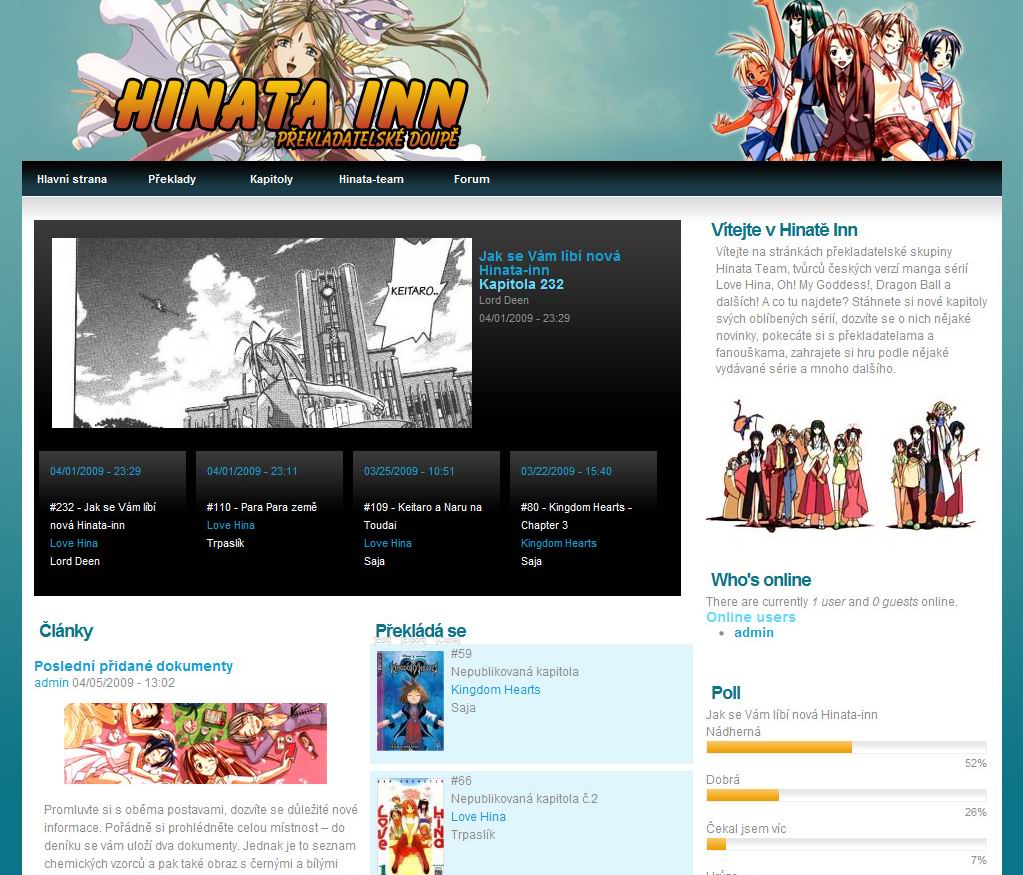Click the 'Dobrá' poll result bar
This screenshot has height=875, width=1023.
(846, 795)
